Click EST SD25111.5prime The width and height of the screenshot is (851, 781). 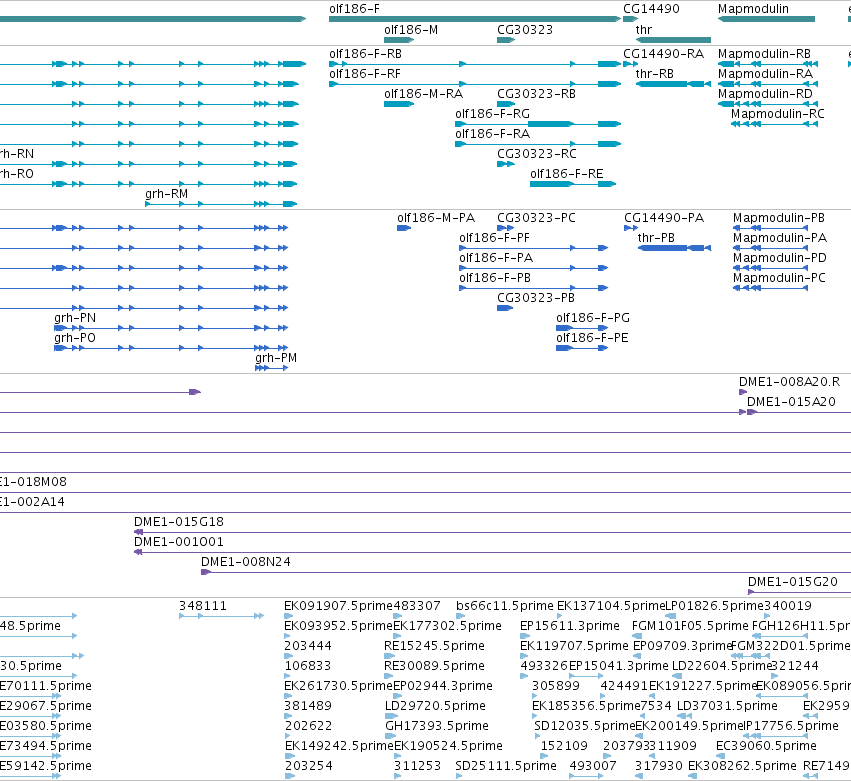(x=506, y=767)
